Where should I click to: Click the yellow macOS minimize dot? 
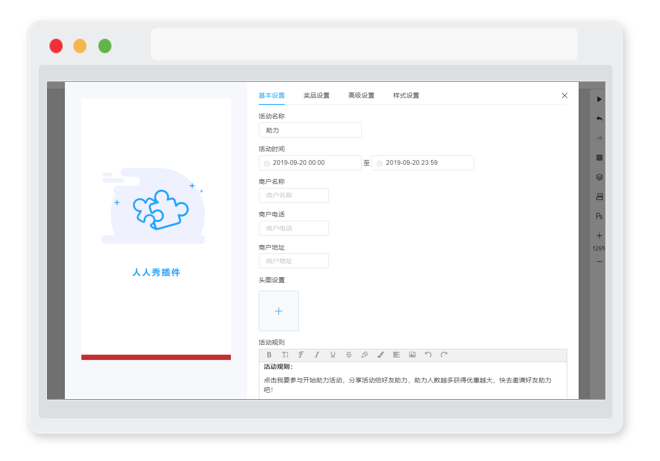pyautogui.click(x=80, y=46)
